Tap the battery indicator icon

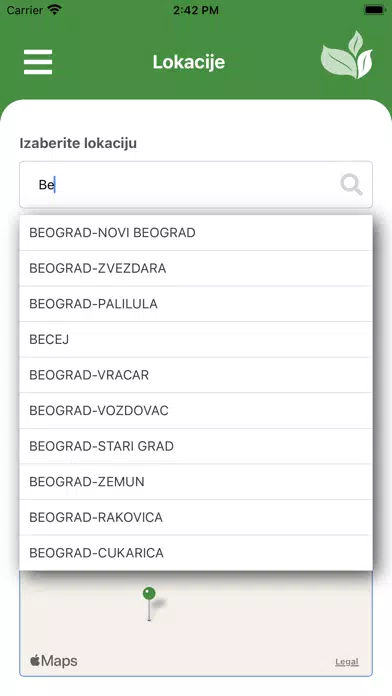375,10
